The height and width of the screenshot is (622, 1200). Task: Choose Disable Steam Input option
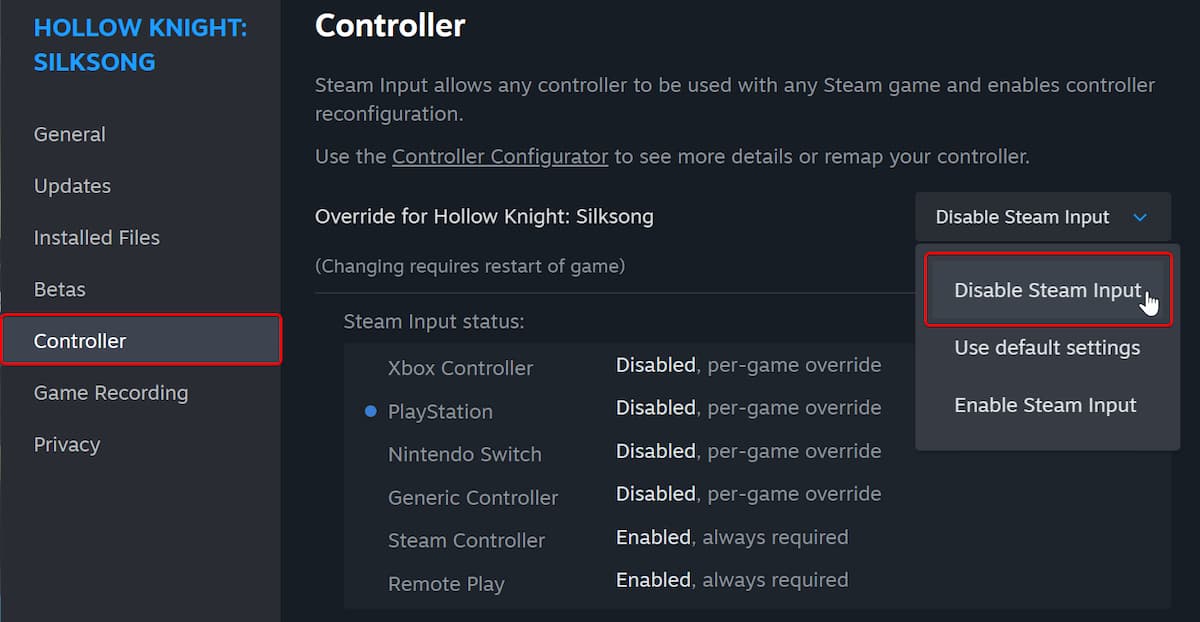pyautogui.click(x=1047, y=290)
